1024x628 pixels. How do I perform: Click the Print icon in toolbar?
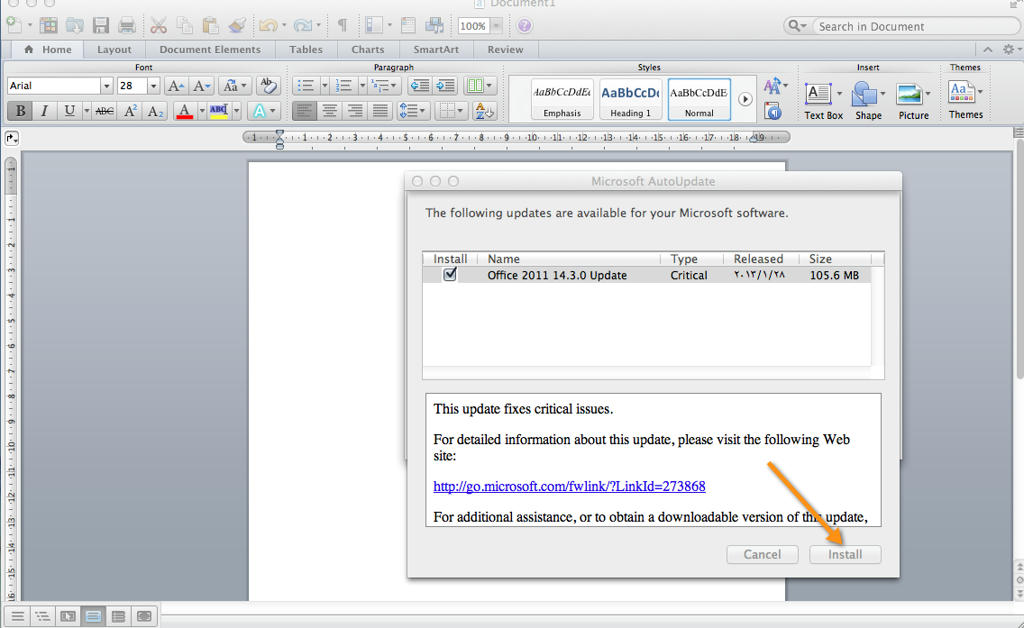coord(127,25)
